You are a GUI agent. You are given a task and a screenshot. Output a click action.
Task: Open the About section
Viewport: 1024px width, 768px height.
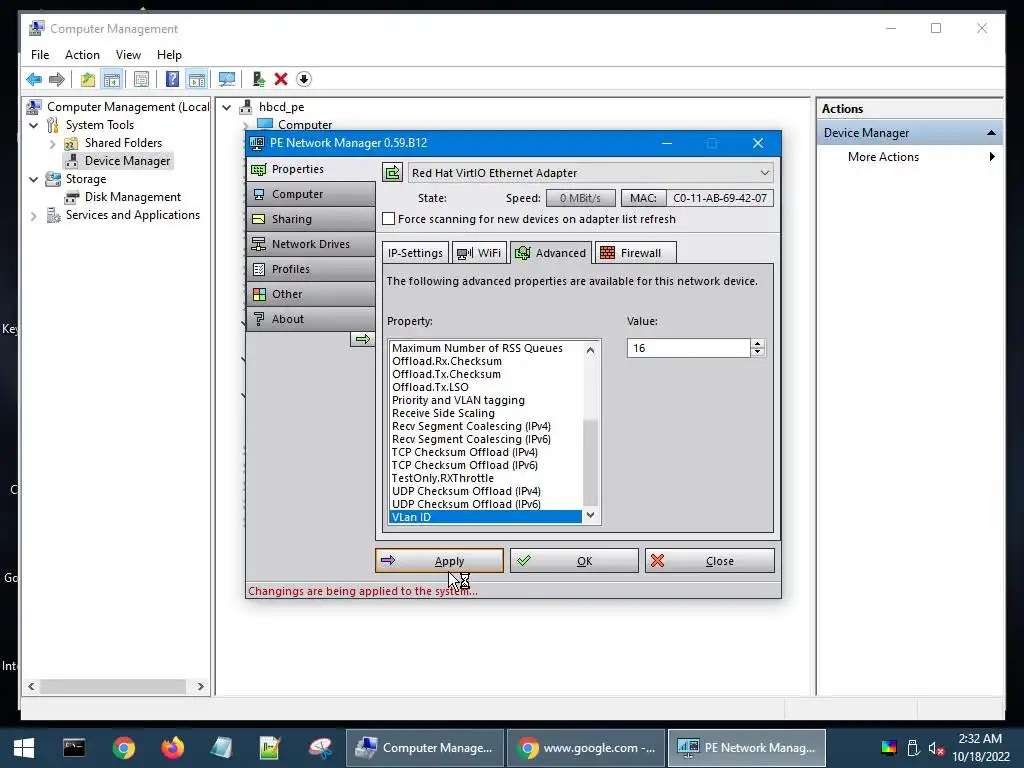coord(311,319)
